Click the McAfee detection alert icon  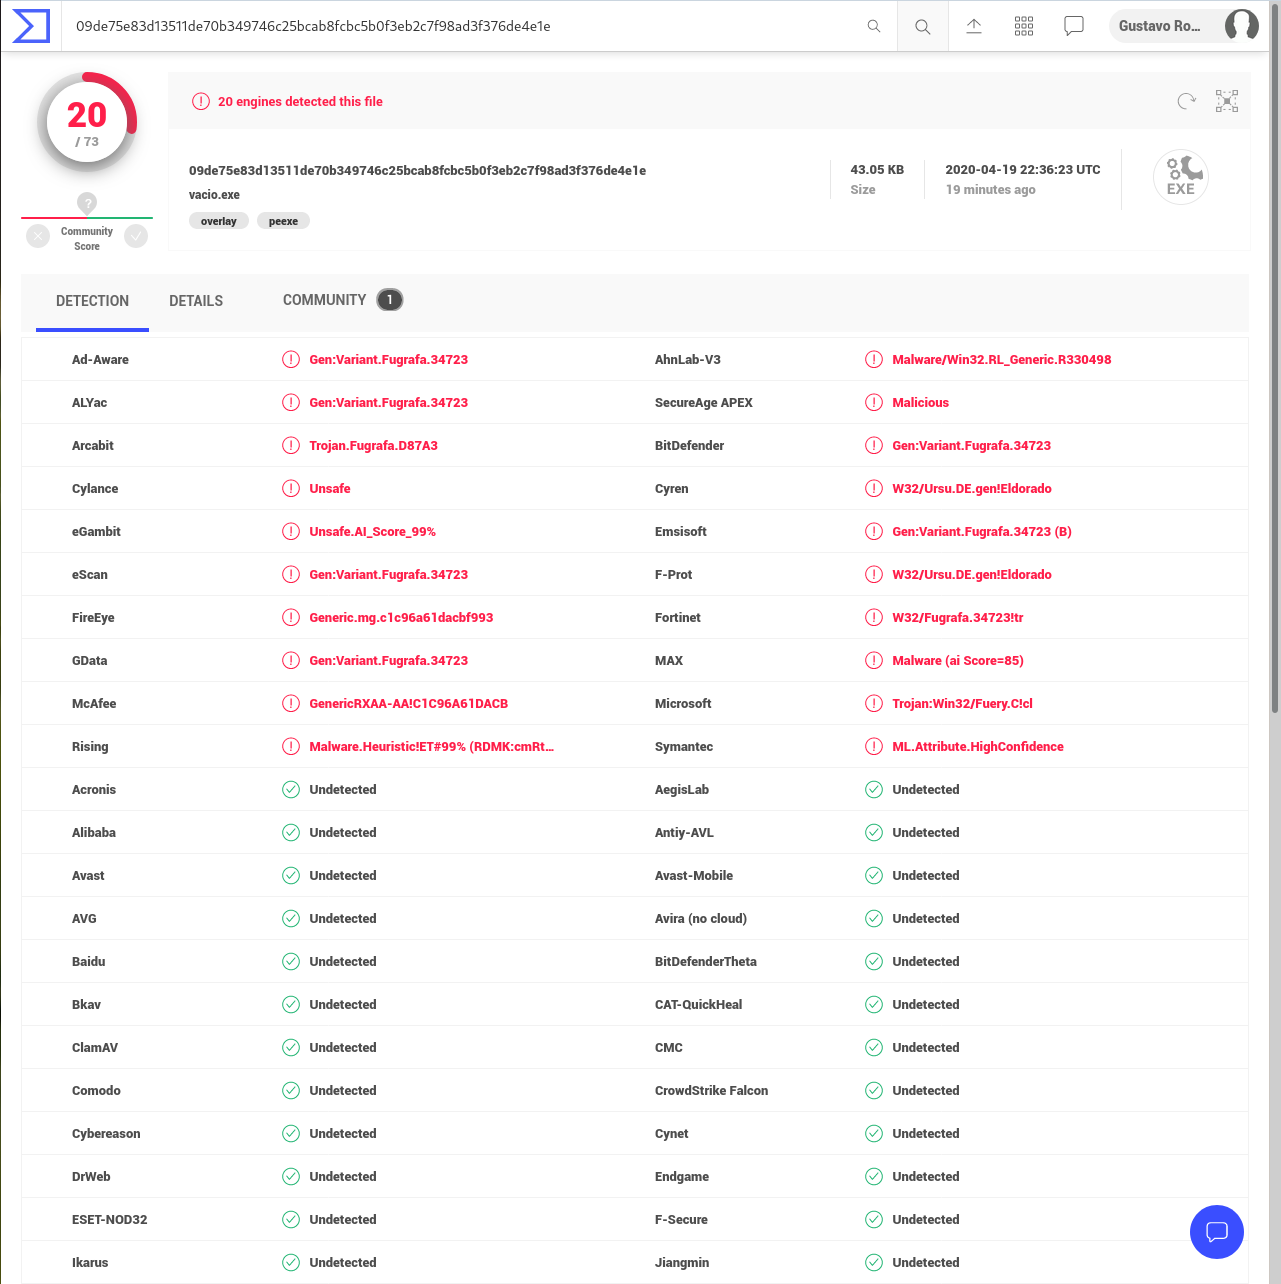click(x=291, y=704)
